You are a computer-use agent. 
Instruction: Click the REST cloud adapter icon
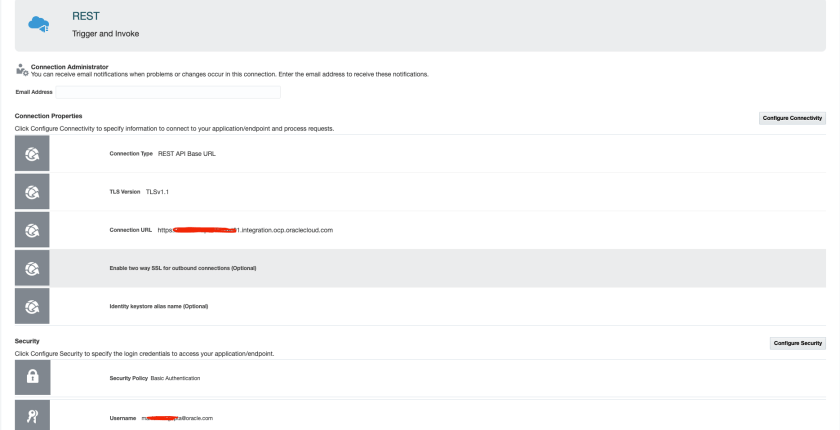pyautogui.click(x=41, y=24)
